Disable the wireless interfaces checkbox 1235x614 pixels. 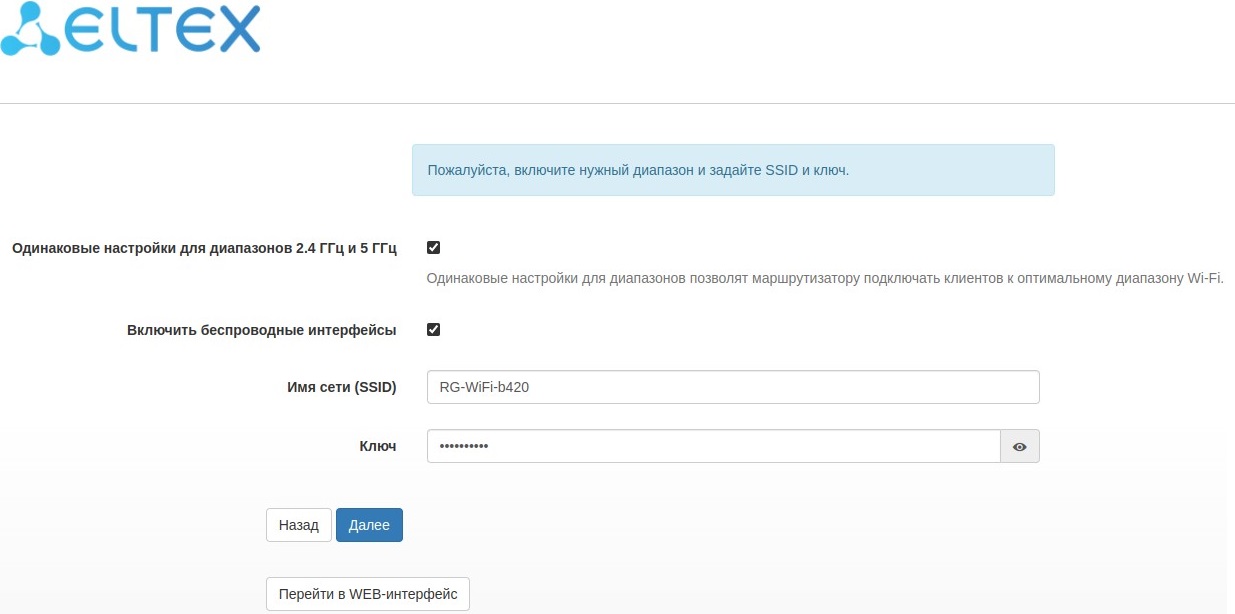[433, 330]
